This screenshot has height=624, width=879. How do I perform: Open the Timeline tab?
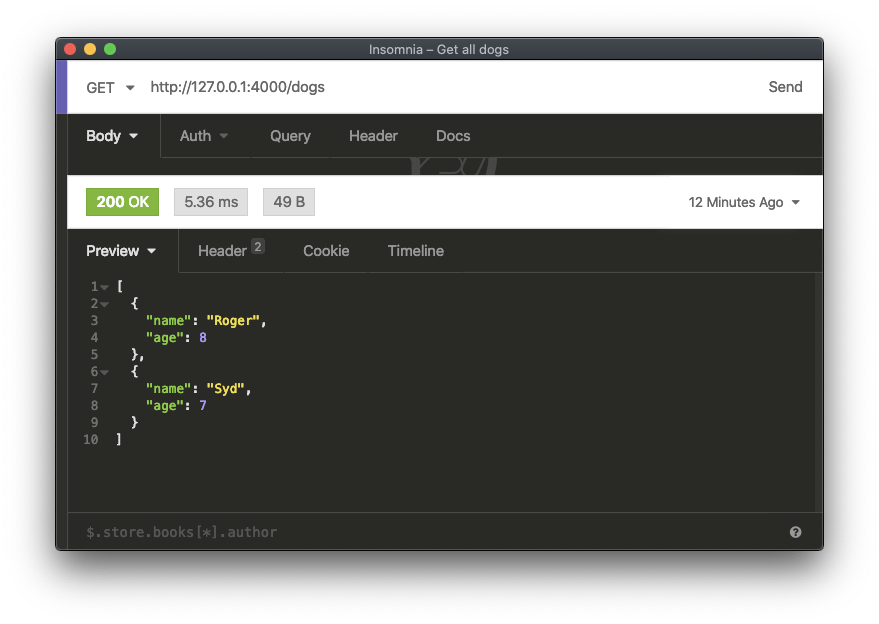click(x=415, y=251)
